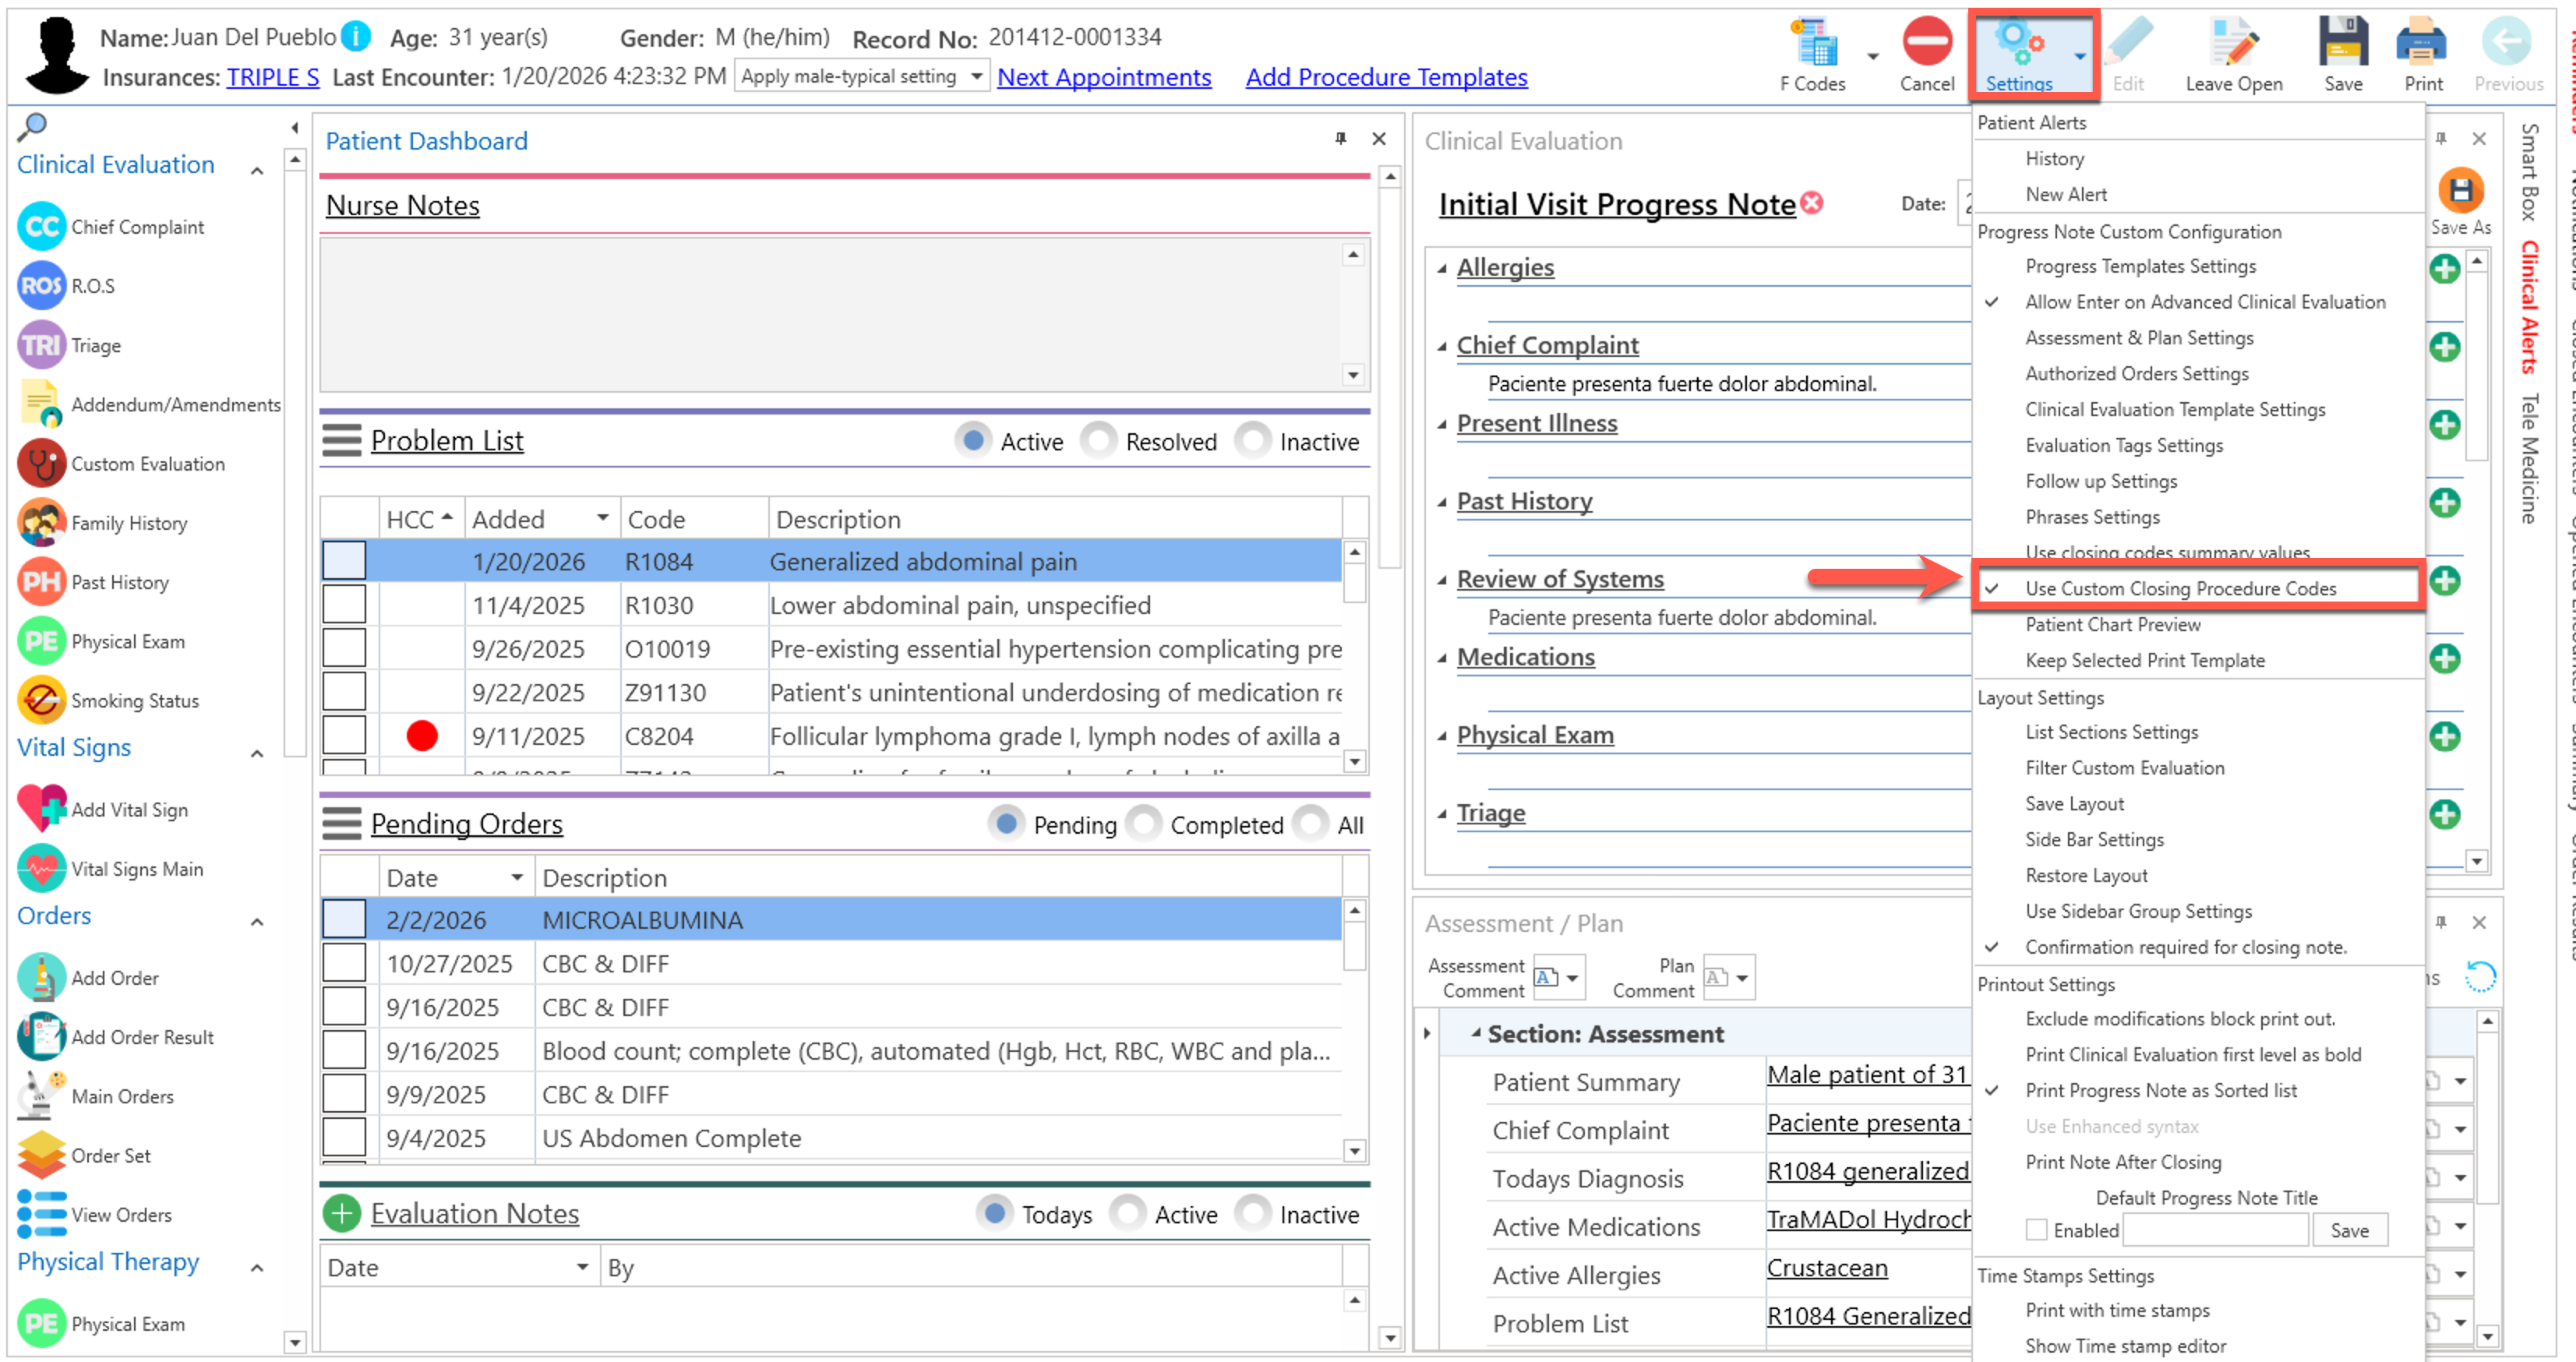
Task: Click the Next Appointments link
Action: pyautogui.click(x=1104, y=77)
